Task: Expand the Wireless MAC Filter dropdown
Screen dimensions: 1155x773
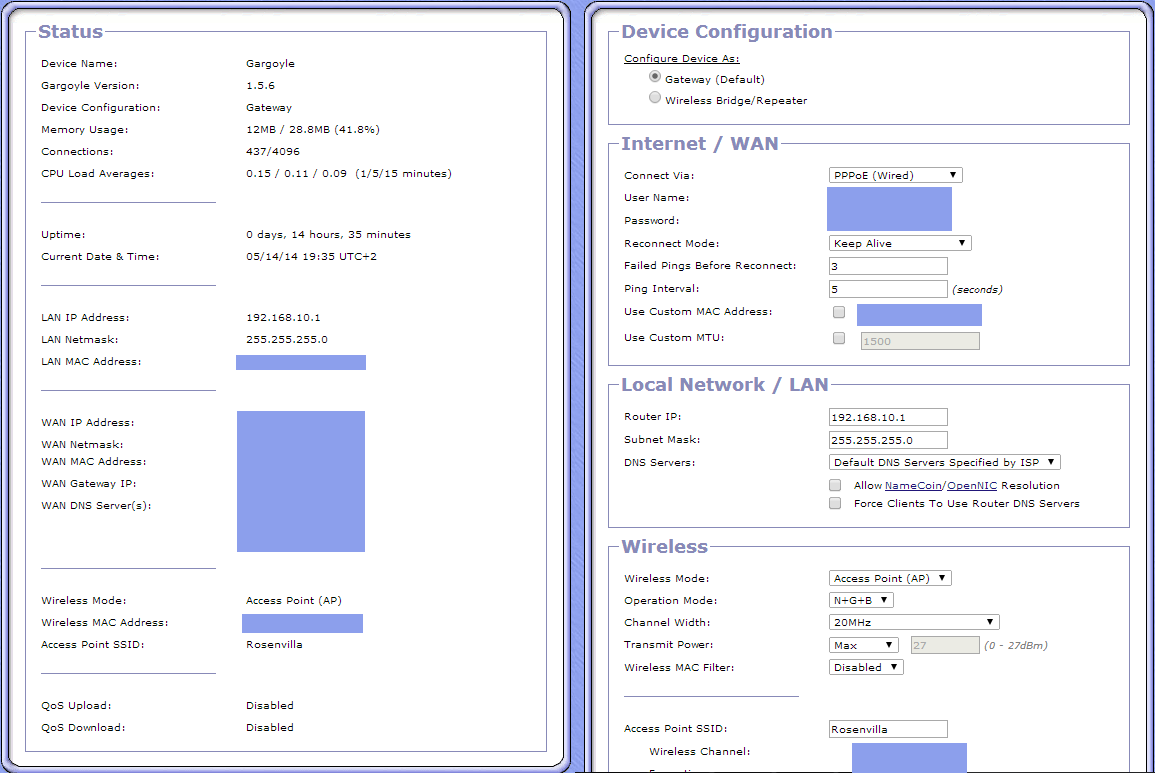Action: [x=866, y=668]
